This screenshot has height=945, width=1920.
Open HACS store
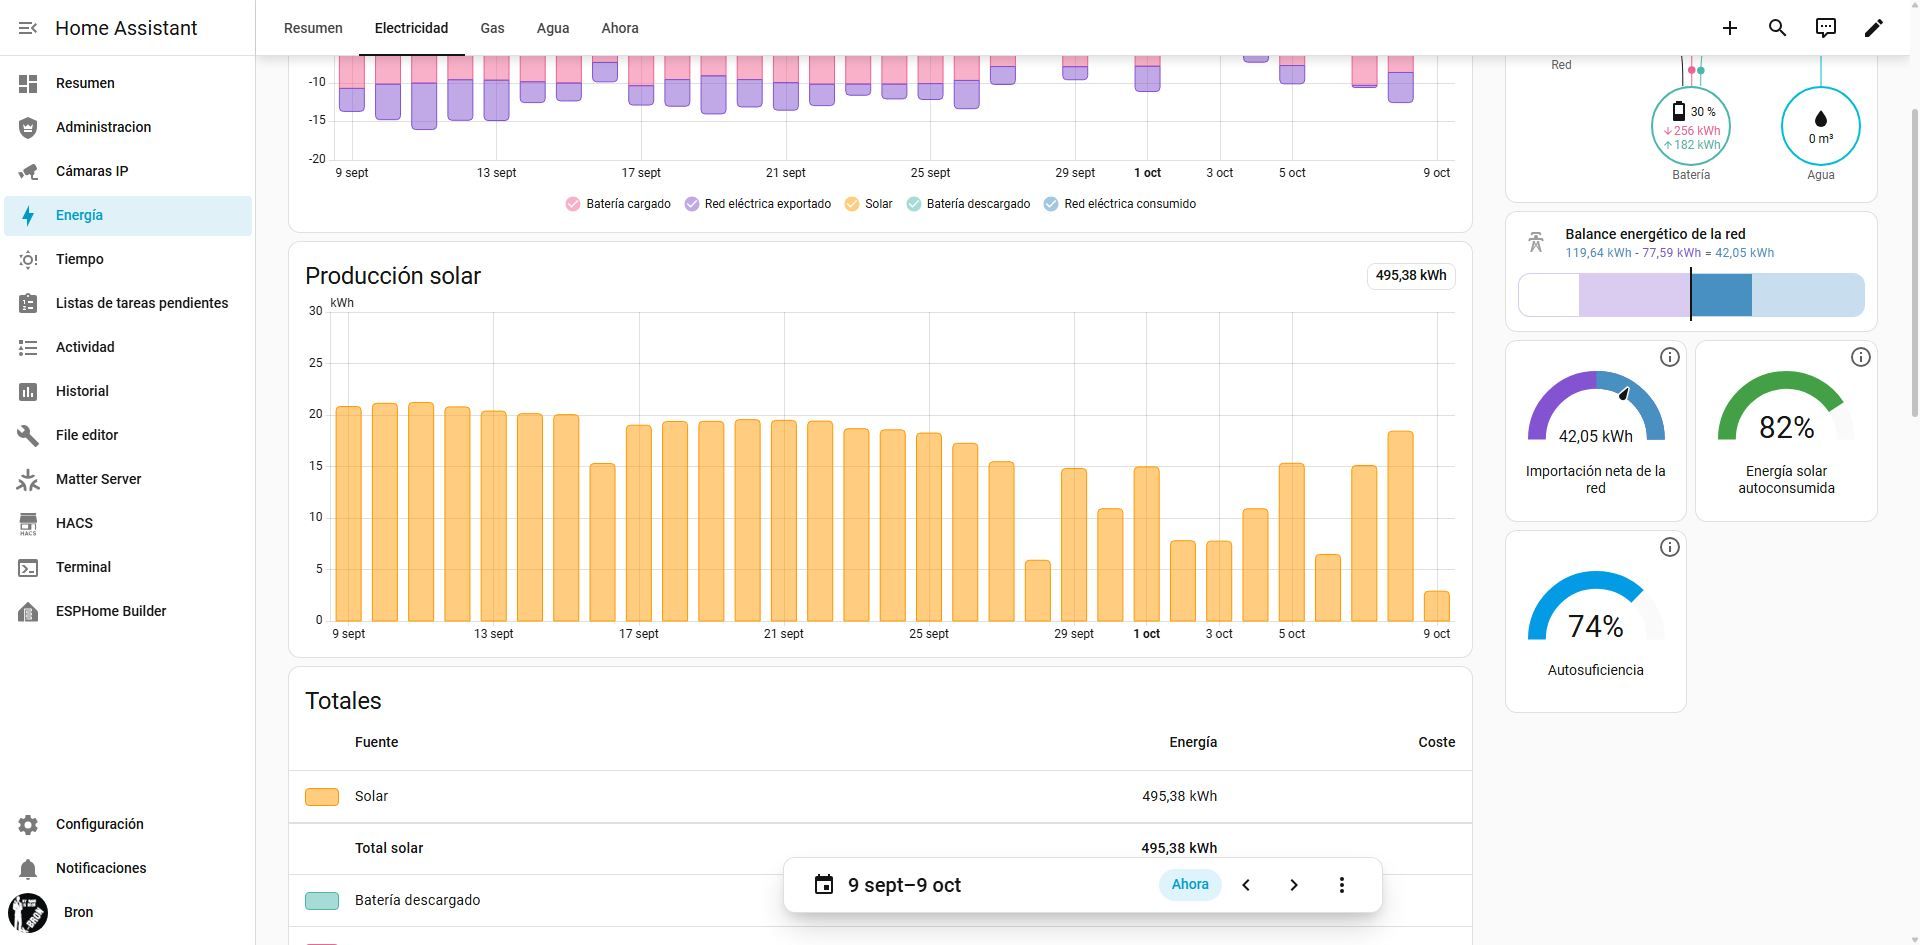coord(127,523)
